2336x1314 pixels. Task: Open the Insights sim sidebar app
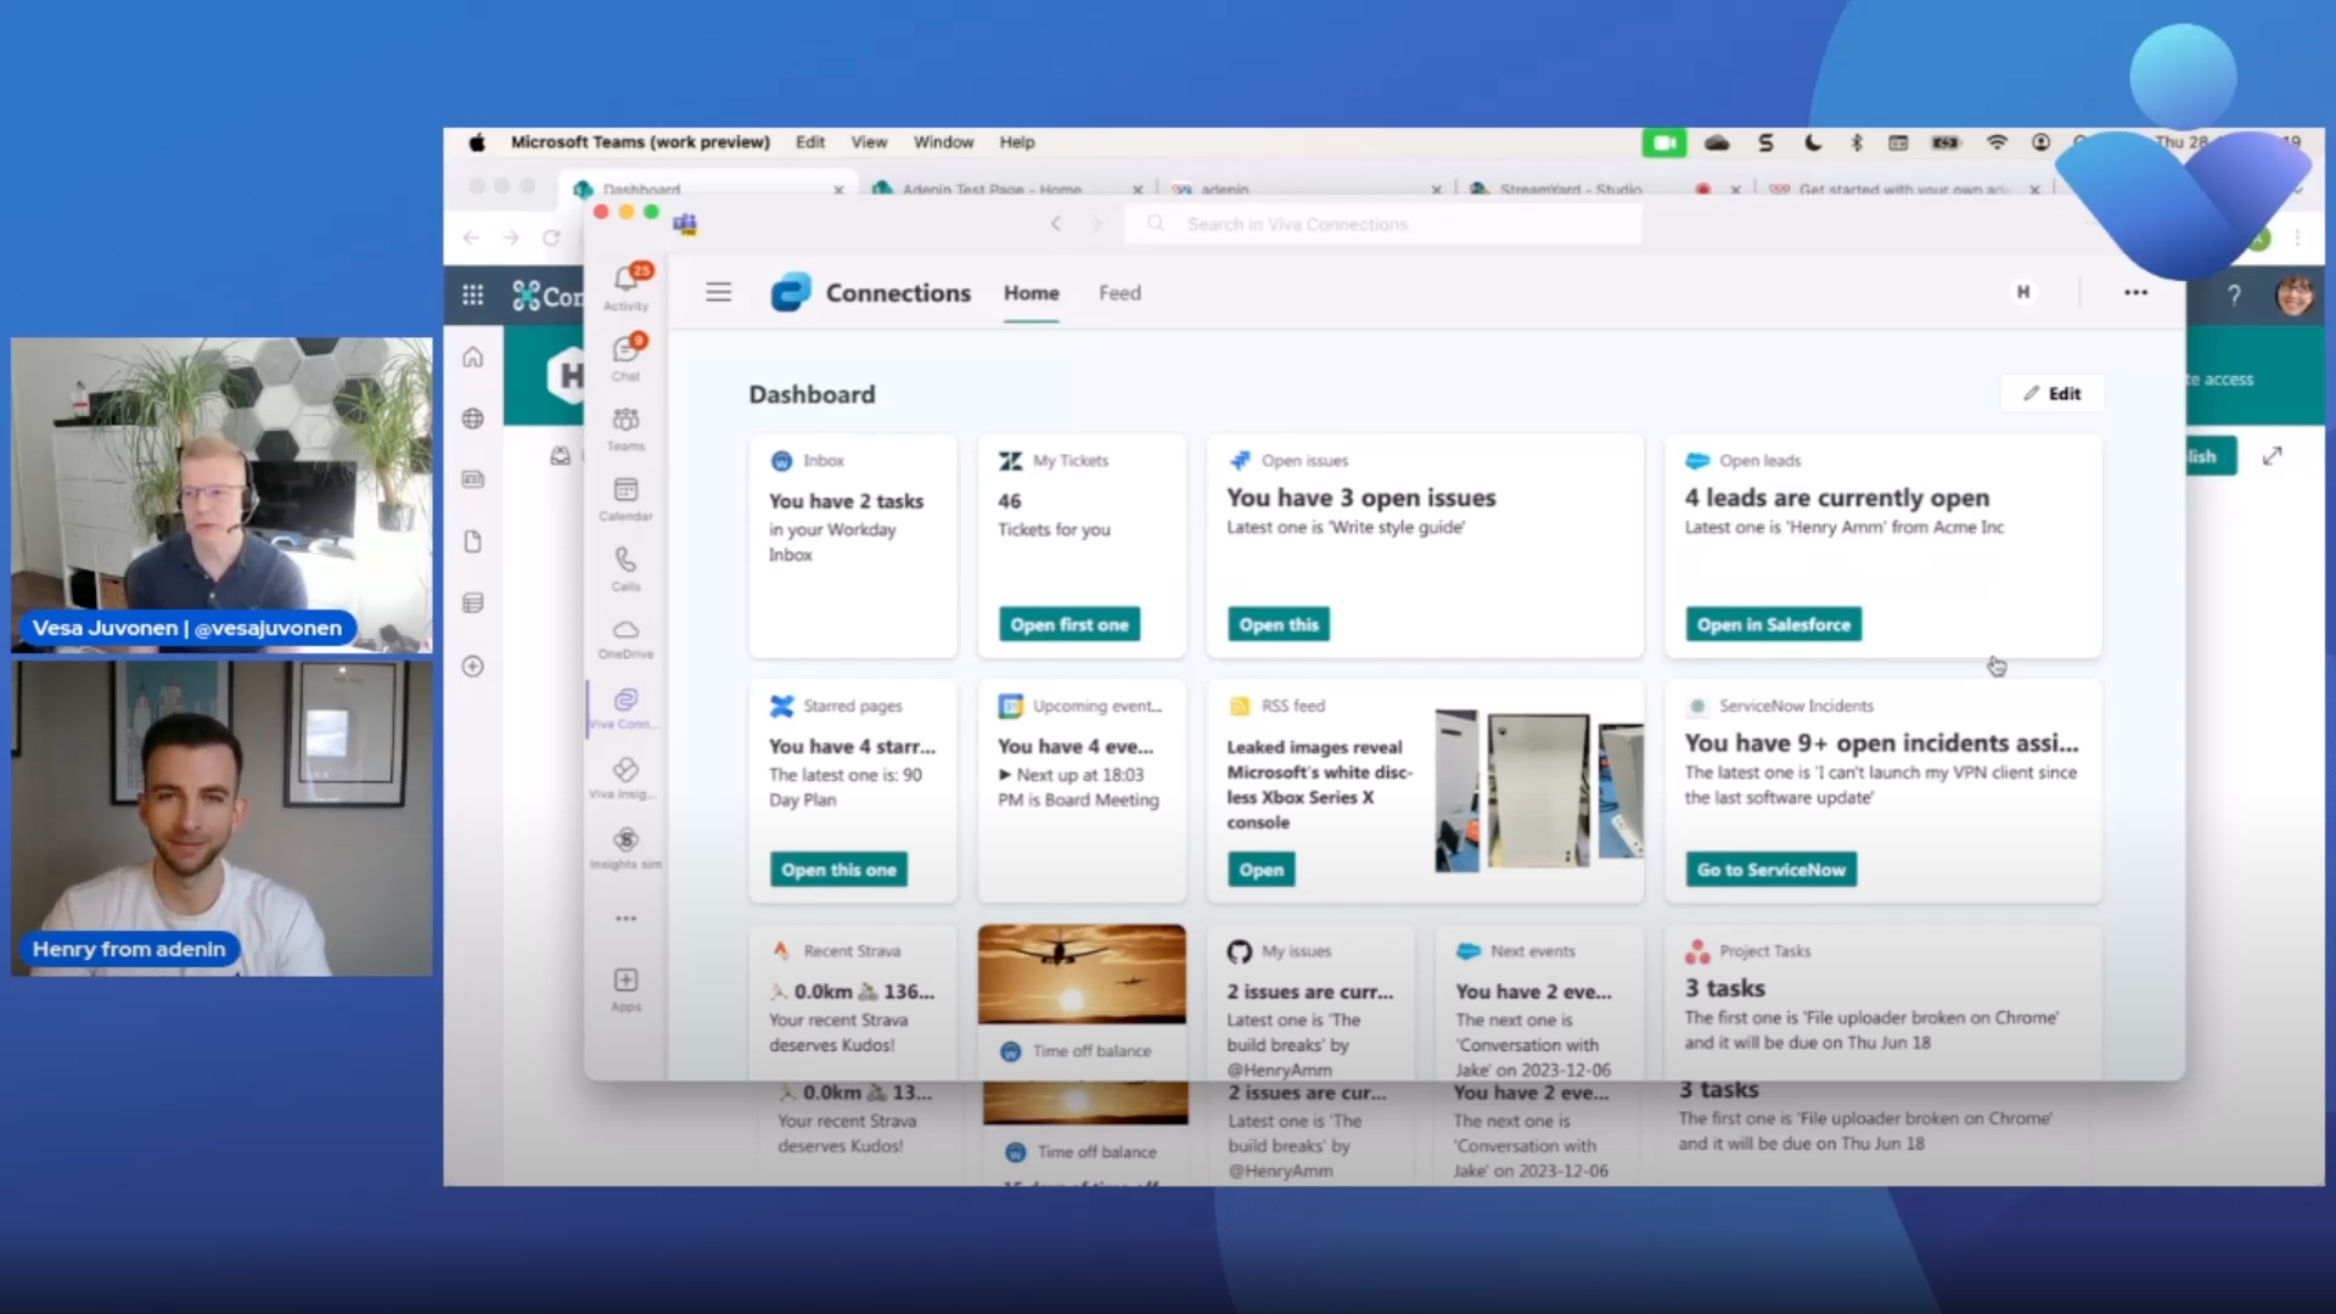tap(626, 848)
